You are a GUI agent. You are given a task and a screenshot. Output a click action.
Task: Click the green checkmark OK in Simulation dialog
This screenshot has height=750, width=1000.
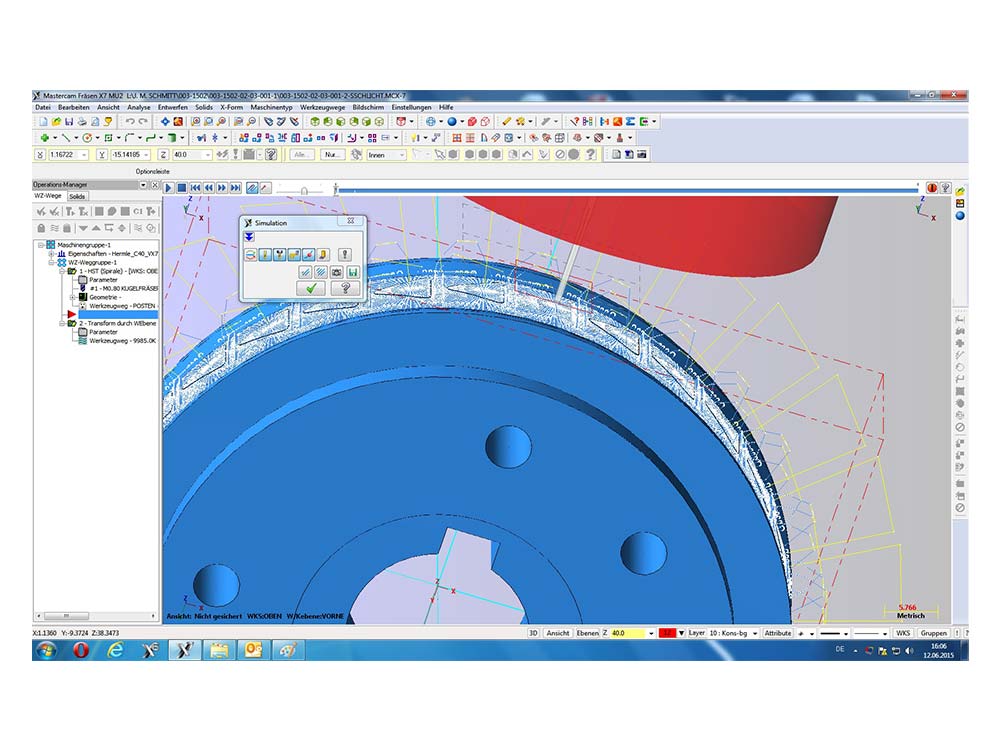pos(311,288)
